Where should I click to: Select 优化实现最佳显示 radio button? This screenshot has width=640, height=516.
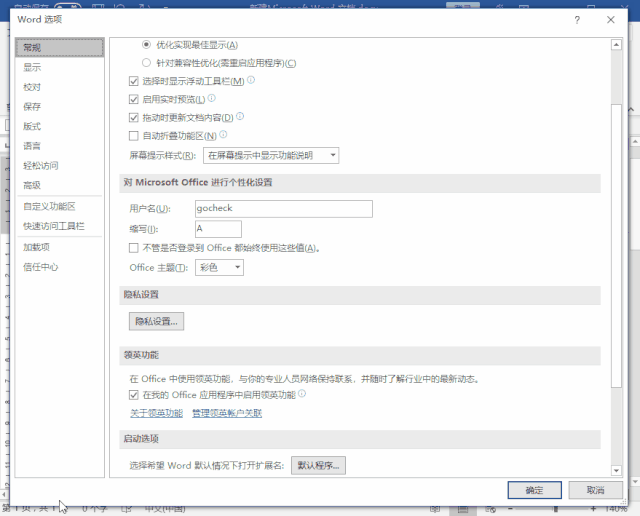(146, 44)
